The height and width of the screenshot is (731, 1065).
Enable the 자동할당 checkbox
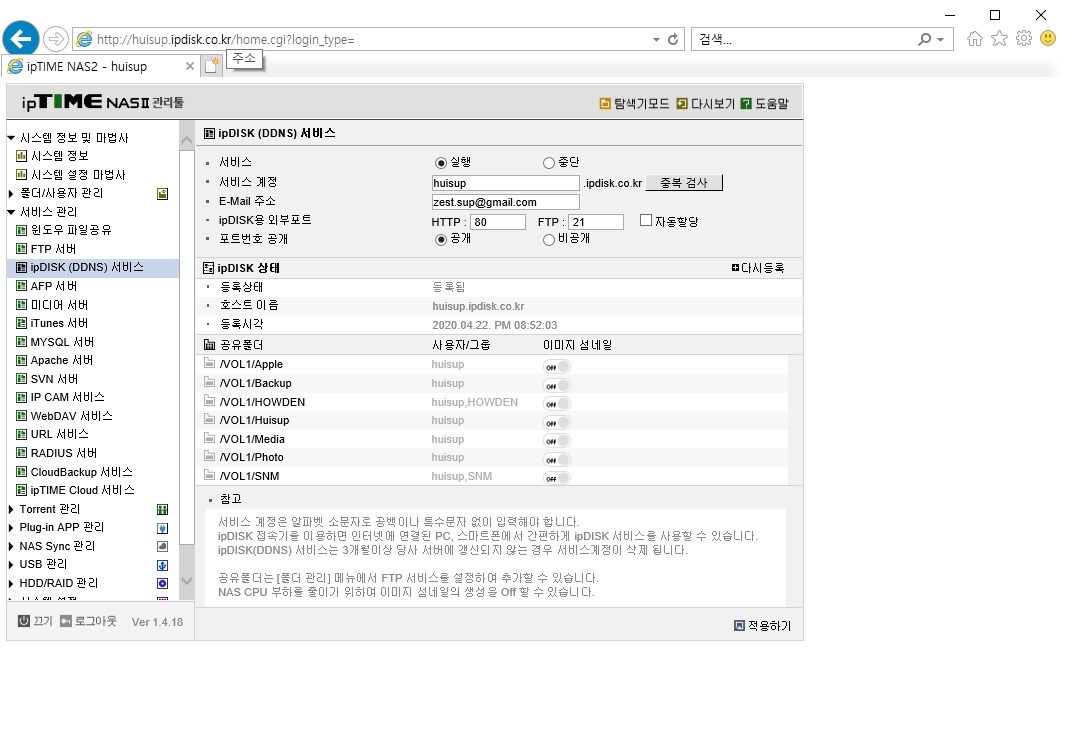point(646,220)
